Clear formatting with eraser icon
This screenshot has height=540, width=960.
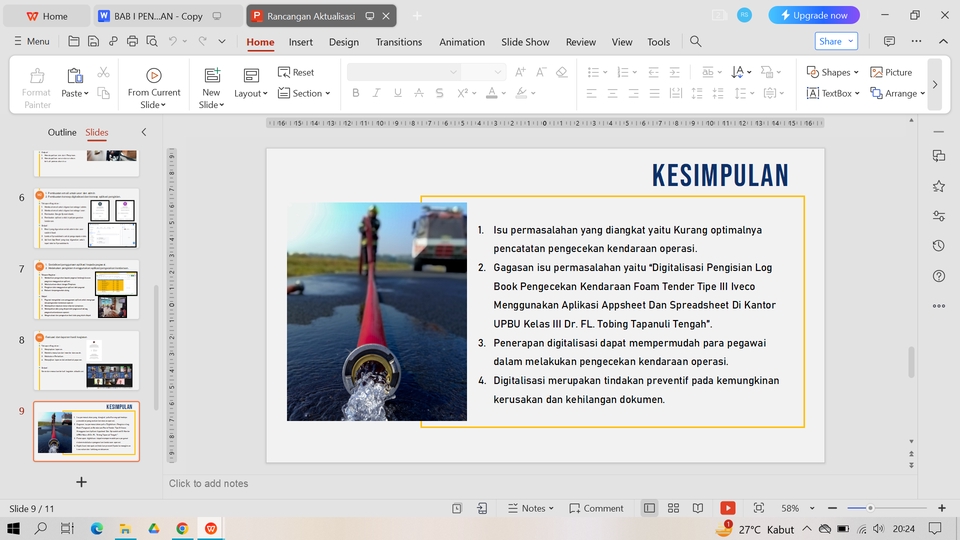561,72
